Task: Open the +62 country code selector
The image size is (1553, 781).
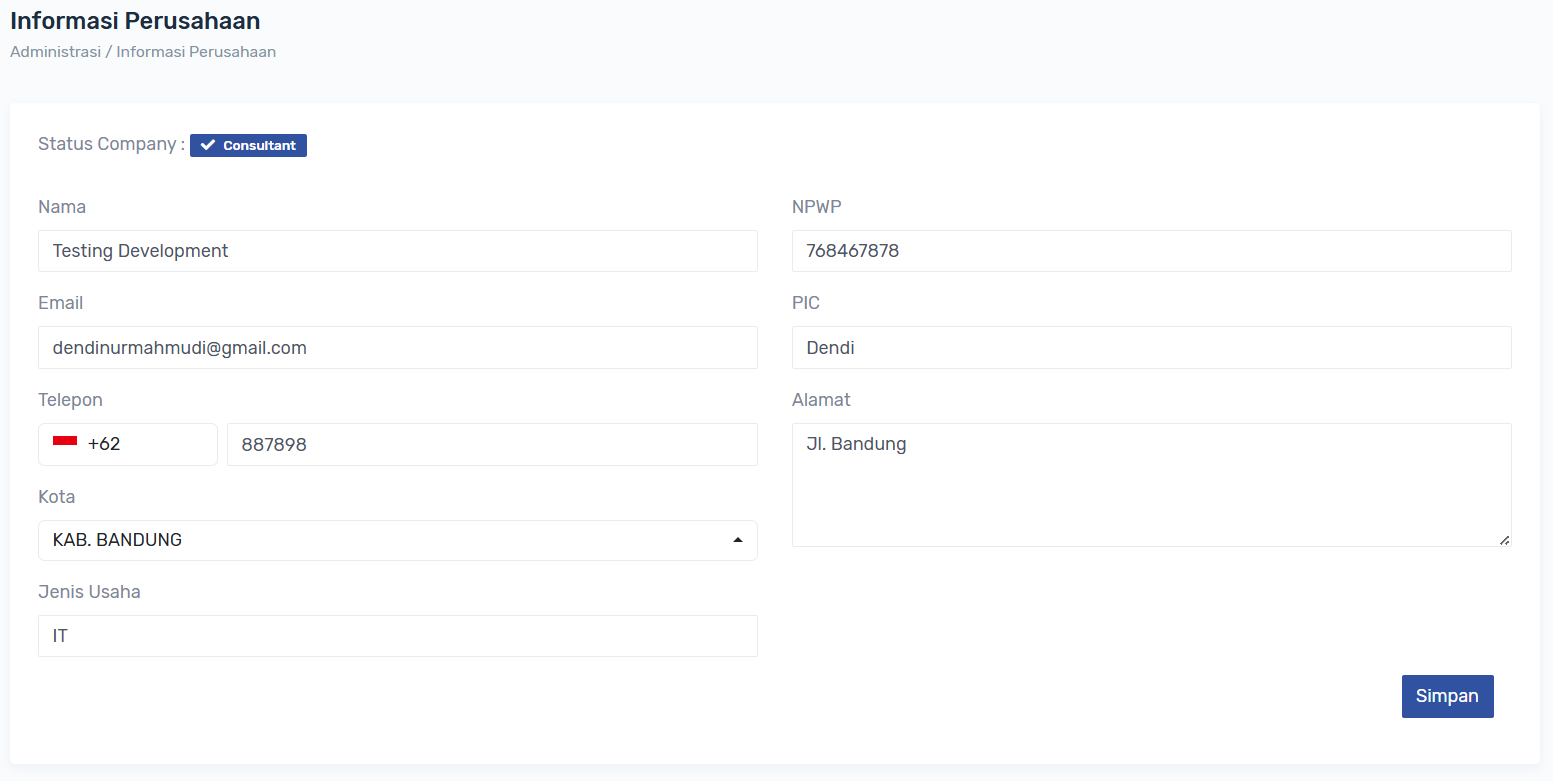Action: coord(127,444)
